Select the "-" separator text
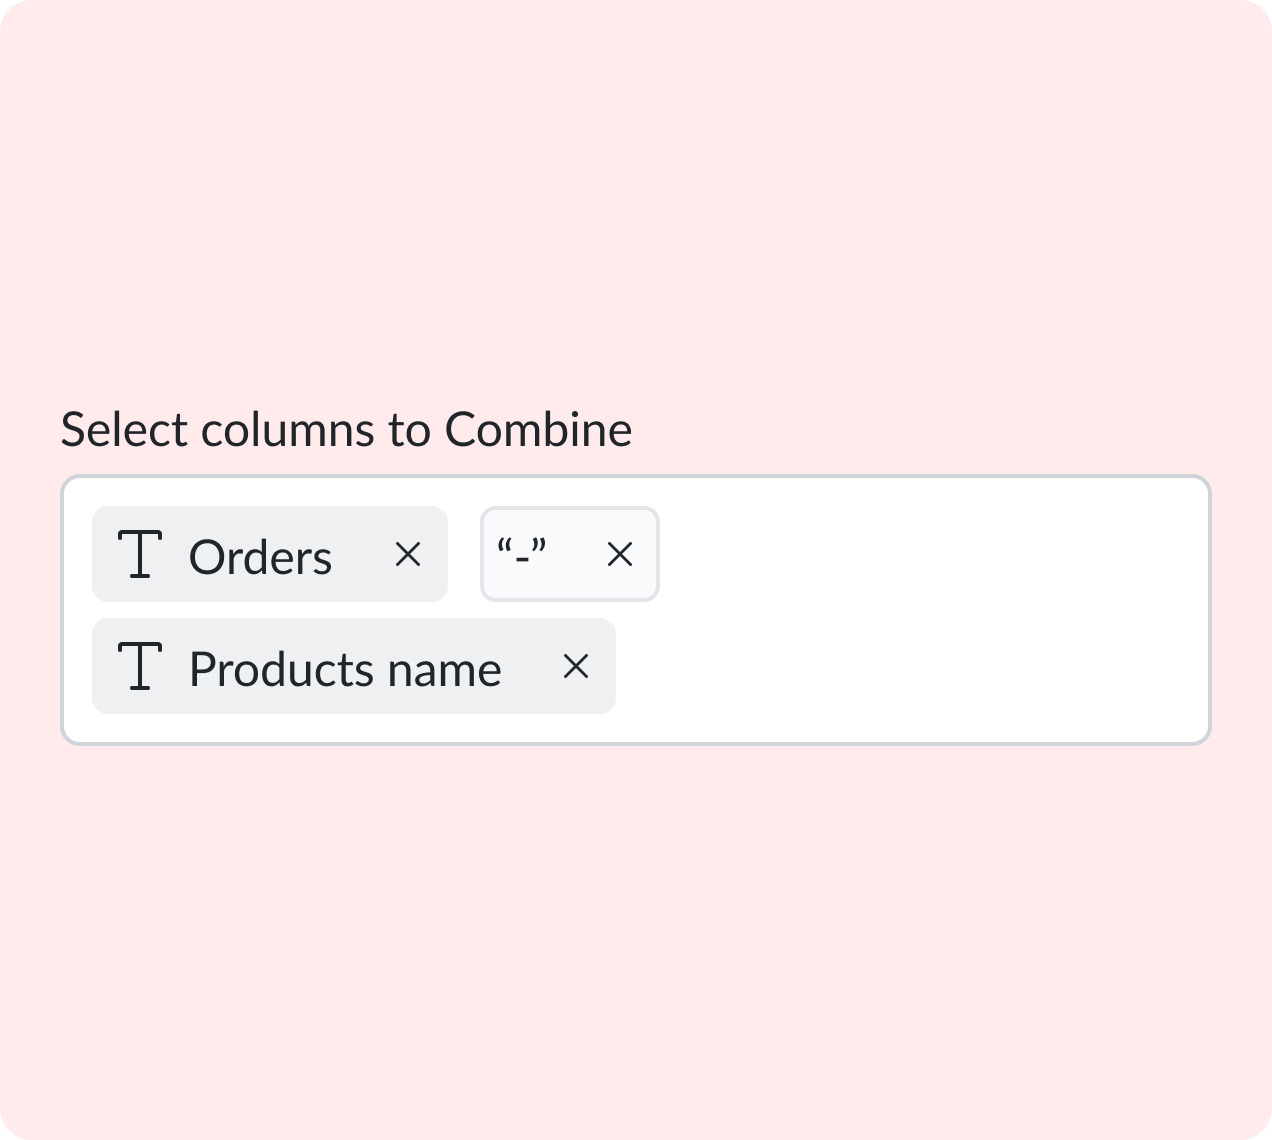The image size is (1272, 1140). (522, 551)
